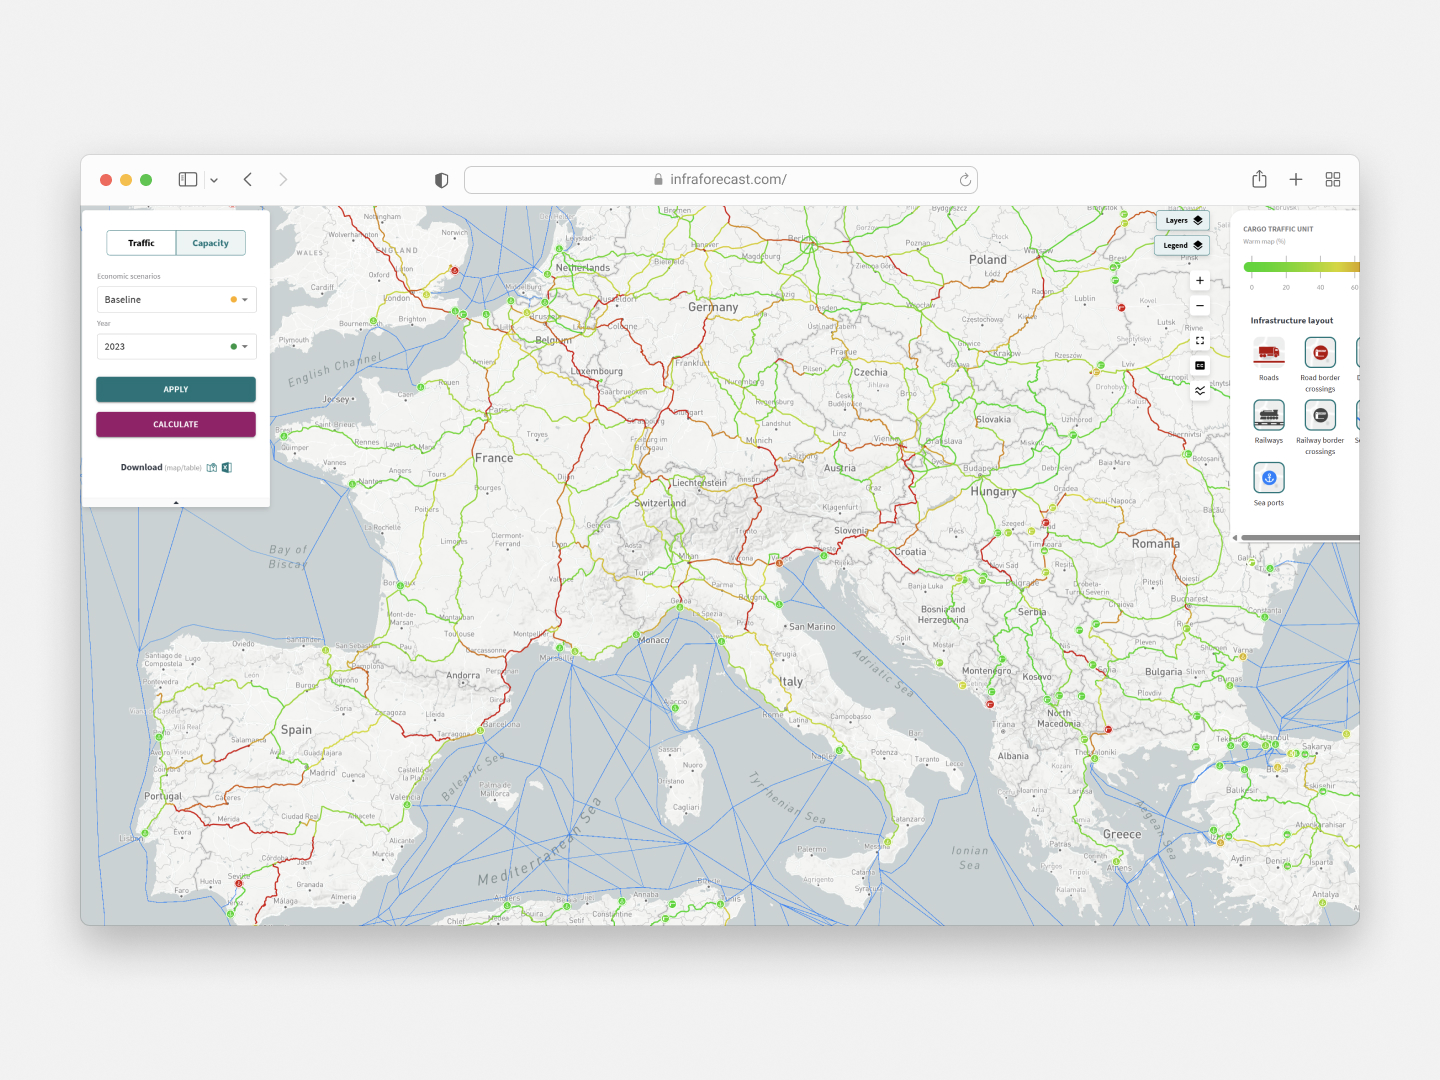Toggle the Sea ports layer
This screenshot has height=1080, width=1440.
point(1269,478)
